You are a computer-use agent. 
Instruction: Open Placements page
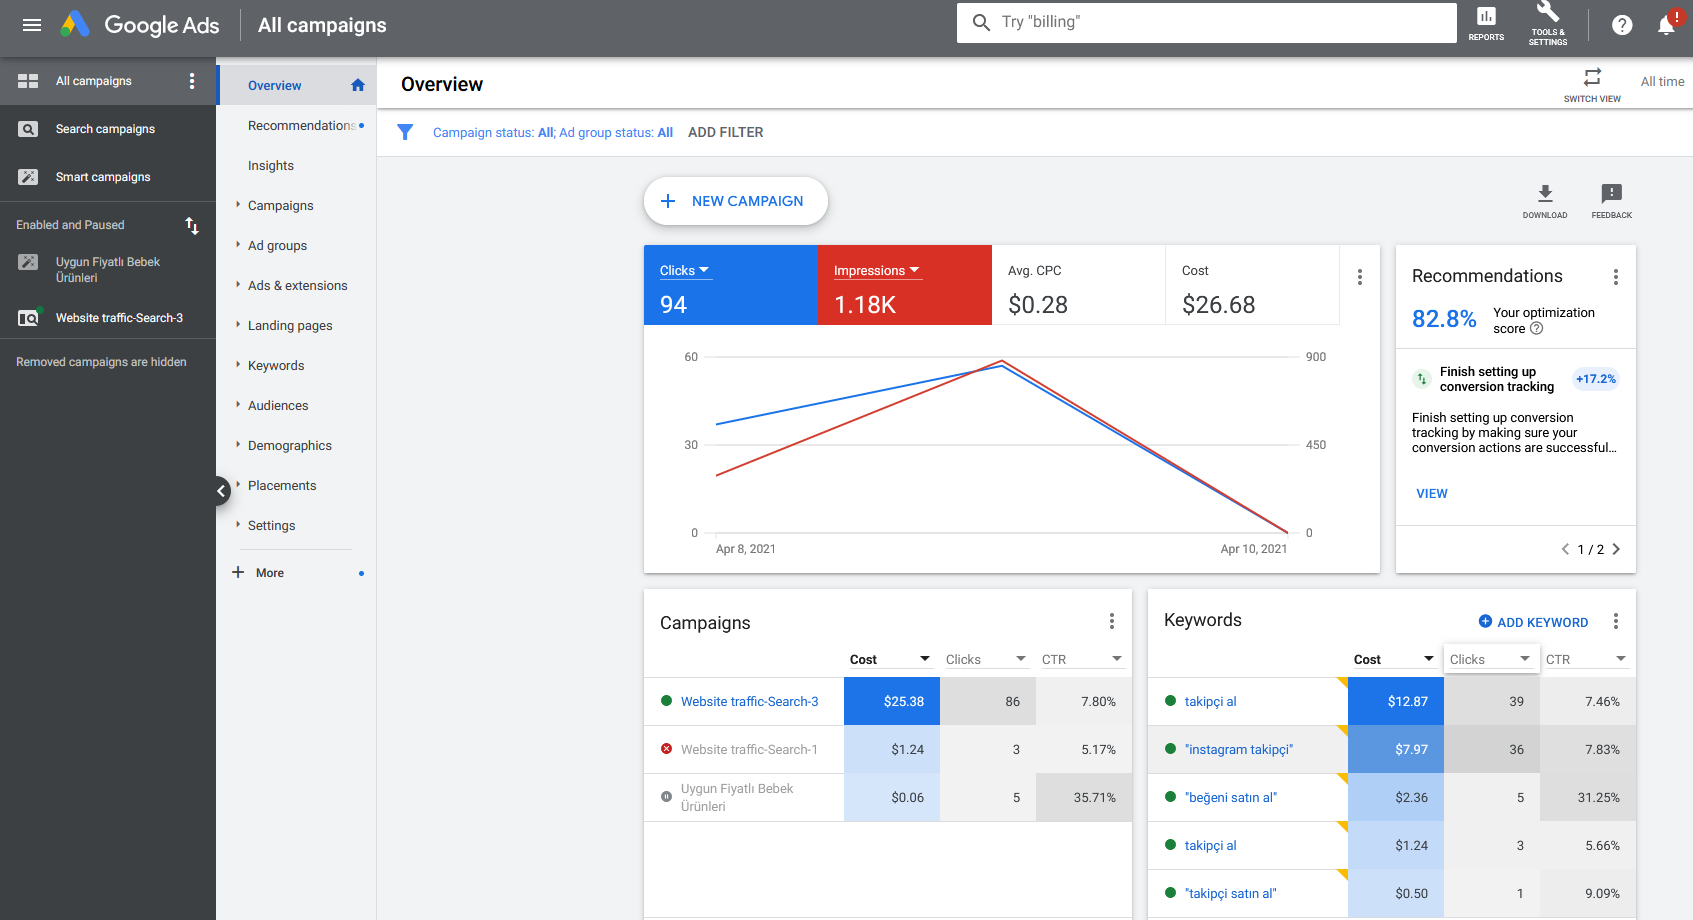[x=282, y=485]
